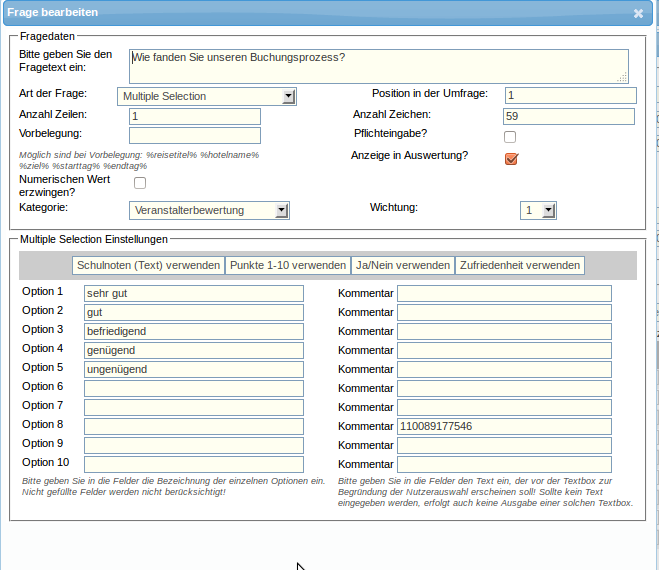Click the Option 8 Kommentar field
This screenshot has height=570, width=659.
[504, 426]
